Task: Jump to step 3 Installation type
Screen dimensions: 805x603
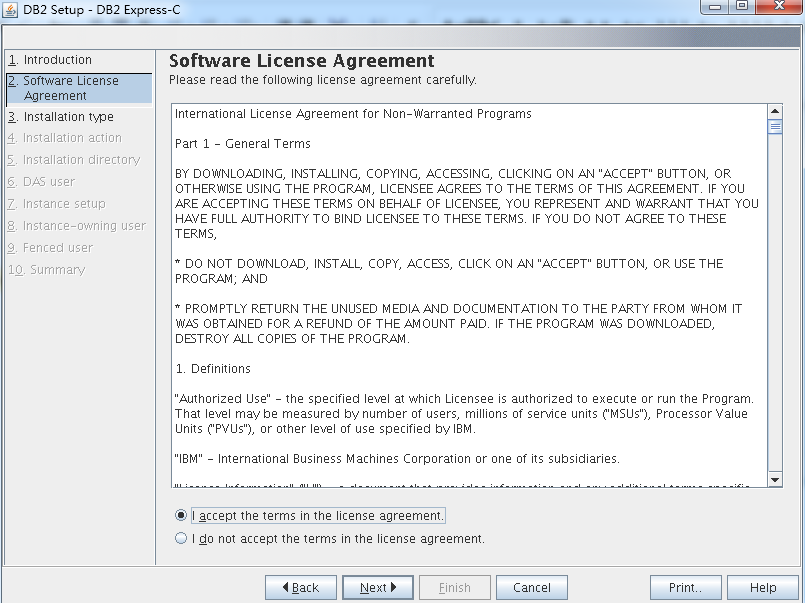Action: (x=61, y=116)
